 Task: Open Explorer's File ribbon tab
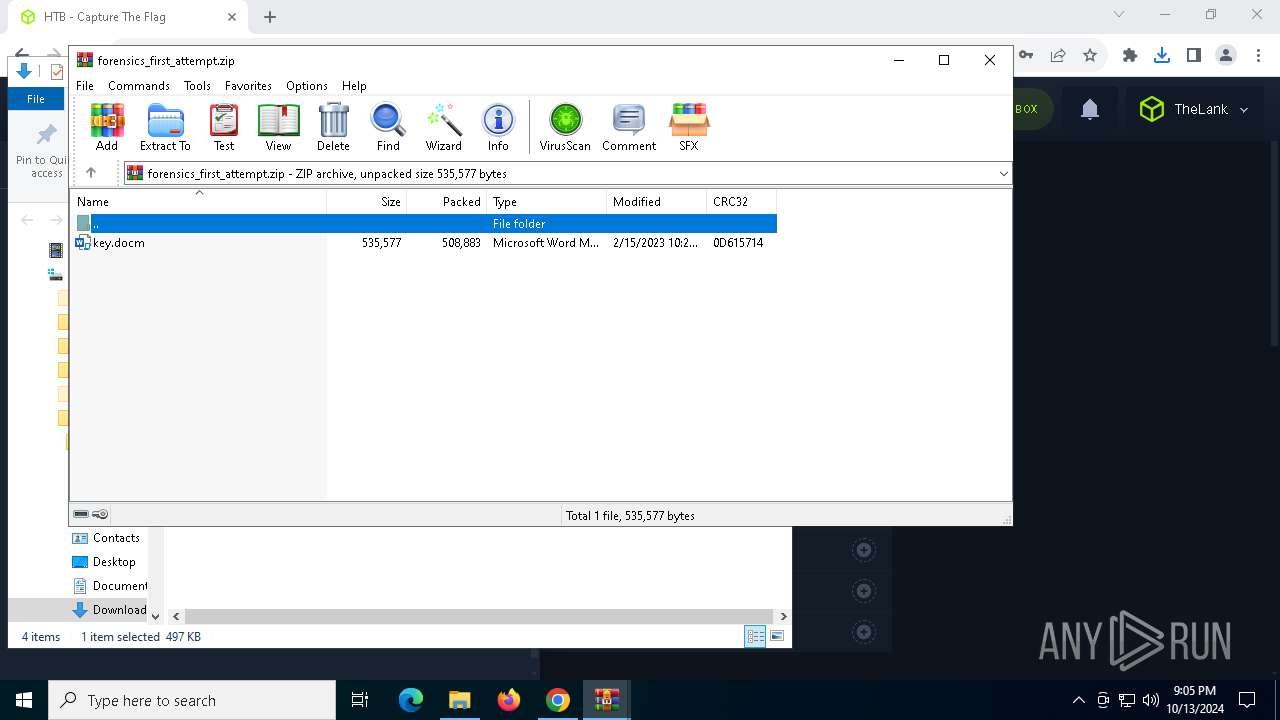tap(36, 99)
